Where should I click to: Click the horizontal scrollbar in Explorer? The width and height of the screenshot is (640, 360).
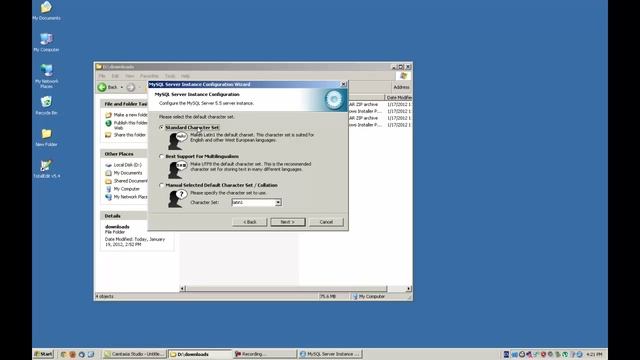pyautogui.click(x=286, y=289)
